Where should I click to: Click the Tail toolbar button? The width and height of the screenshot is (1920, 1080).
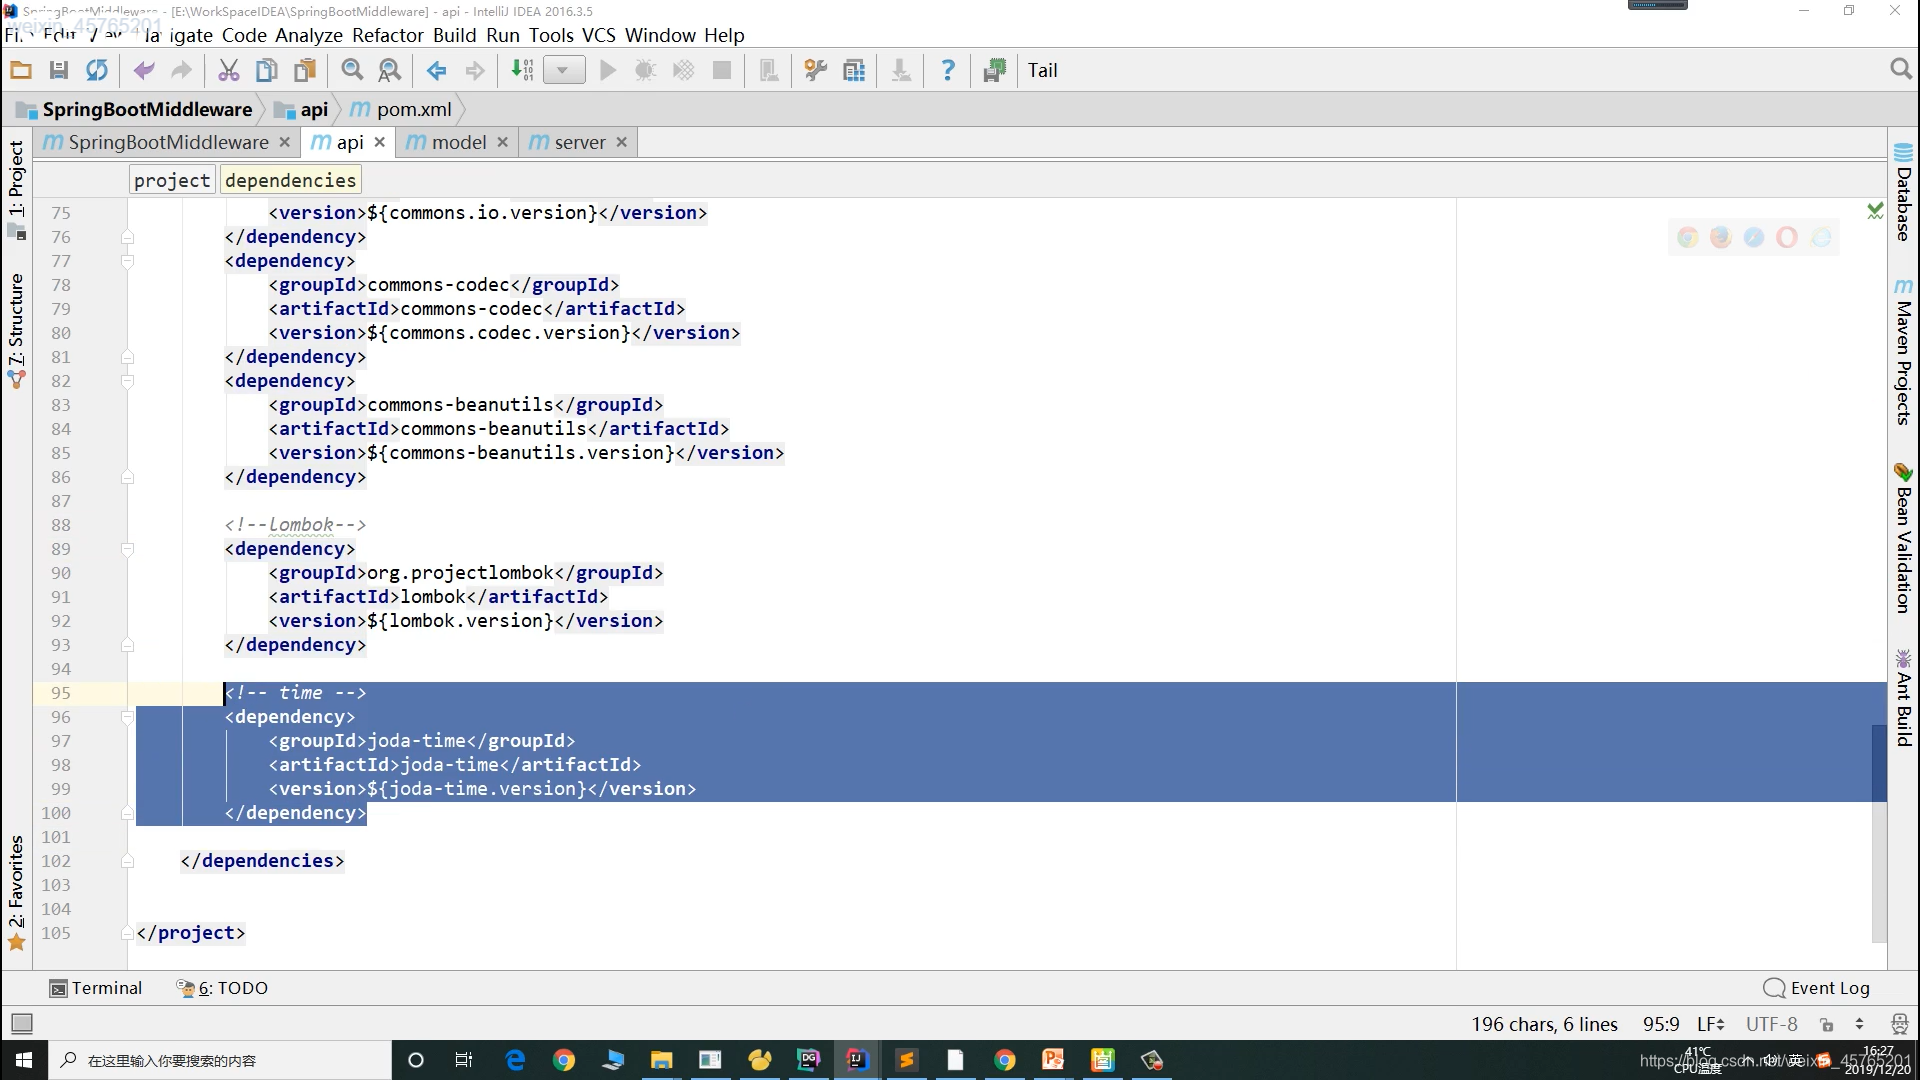(1042, 70)
